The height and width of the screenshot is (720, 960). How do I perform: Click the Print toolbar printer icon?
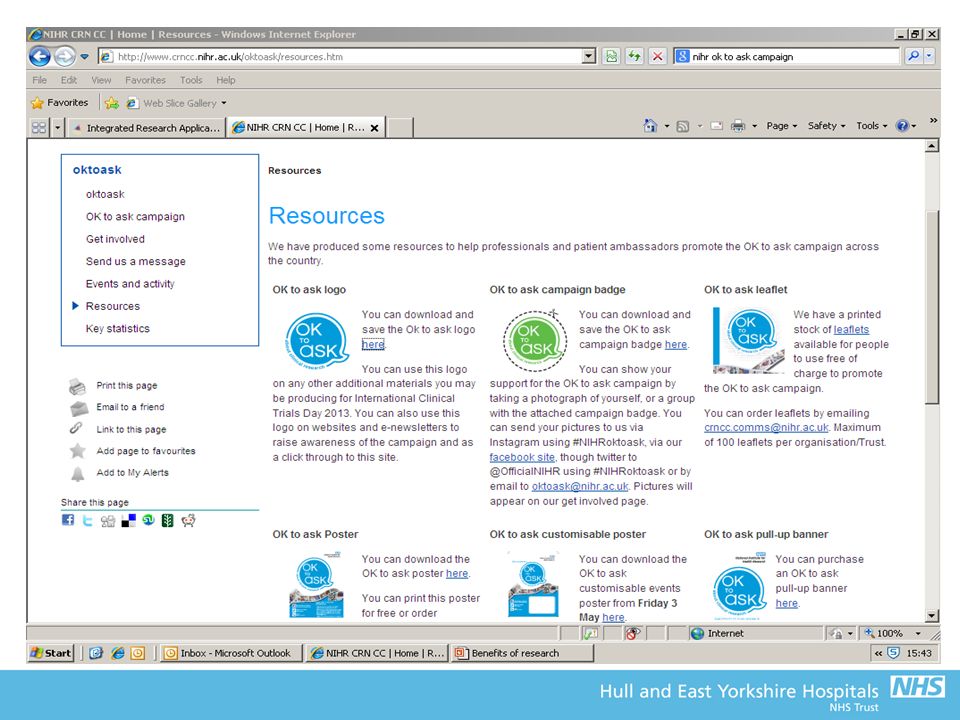[x=738, y=126]
